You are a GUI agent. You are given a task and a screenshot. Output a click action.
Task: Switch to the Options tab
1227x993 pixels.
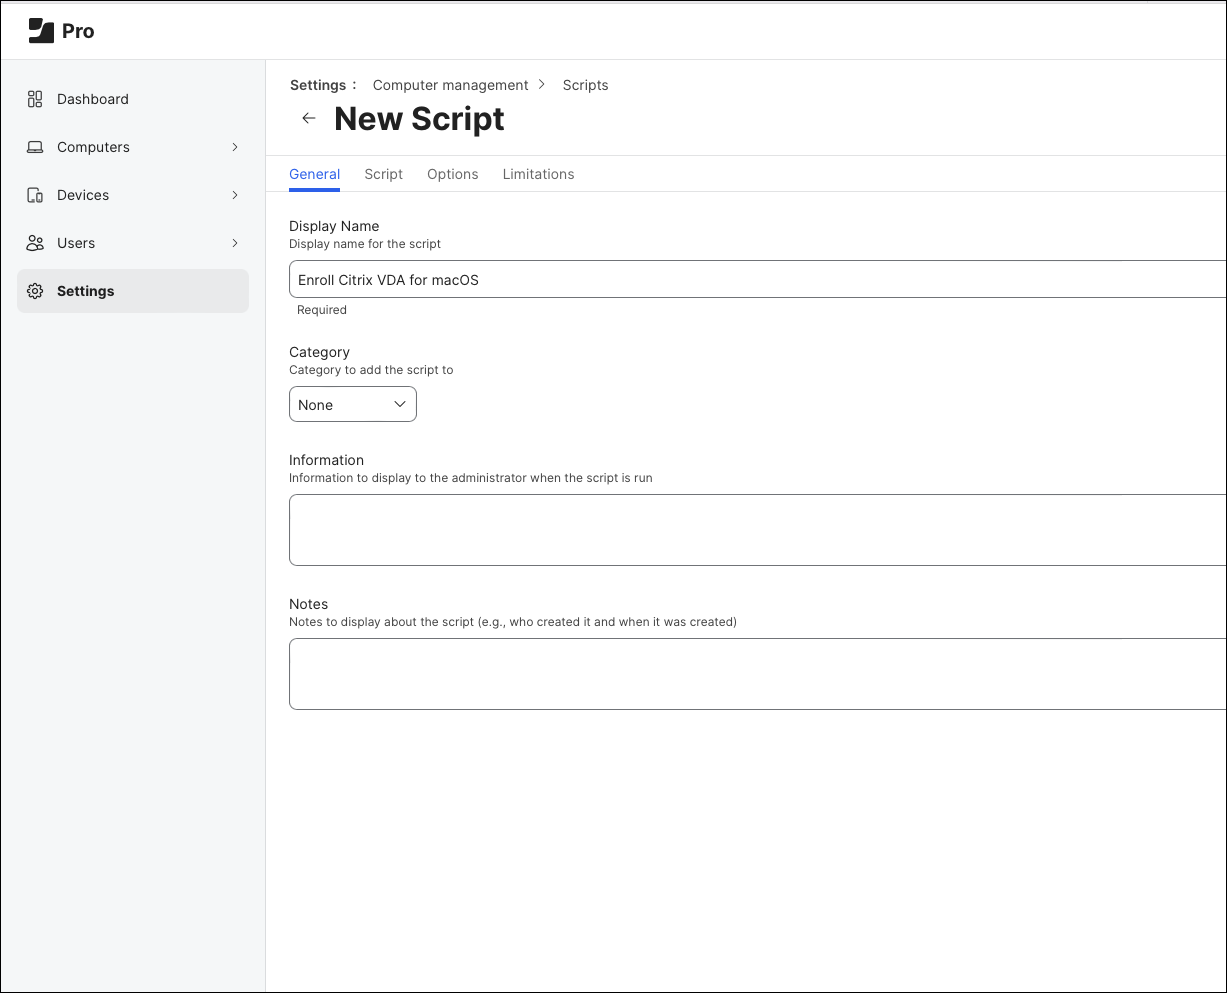452,174
